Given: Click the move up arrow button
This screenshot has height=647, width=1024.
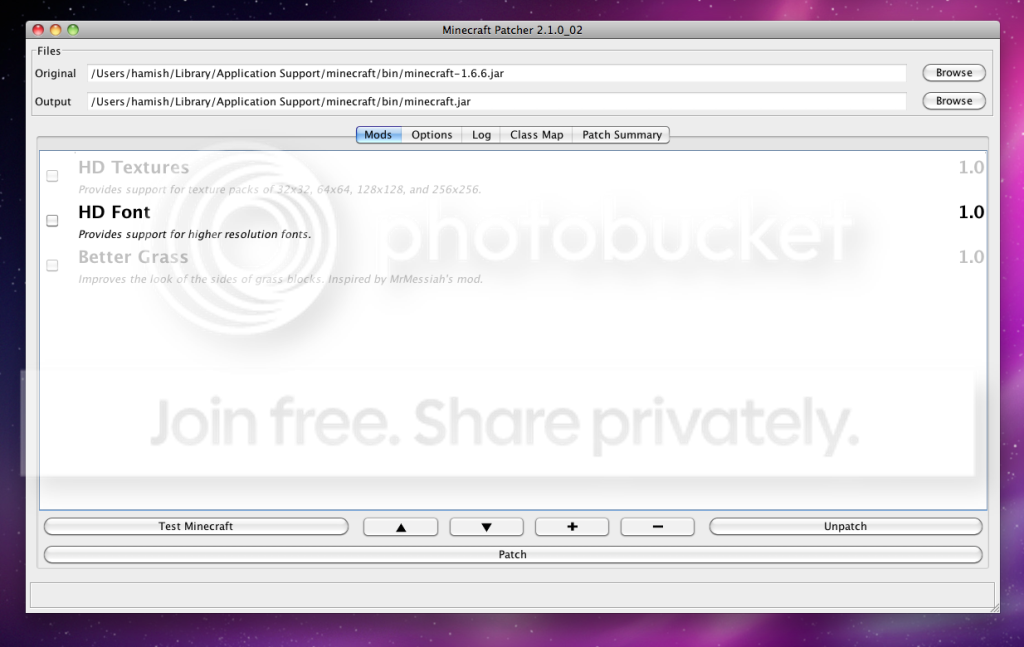Looking at the screenshot, I should 401,527.
